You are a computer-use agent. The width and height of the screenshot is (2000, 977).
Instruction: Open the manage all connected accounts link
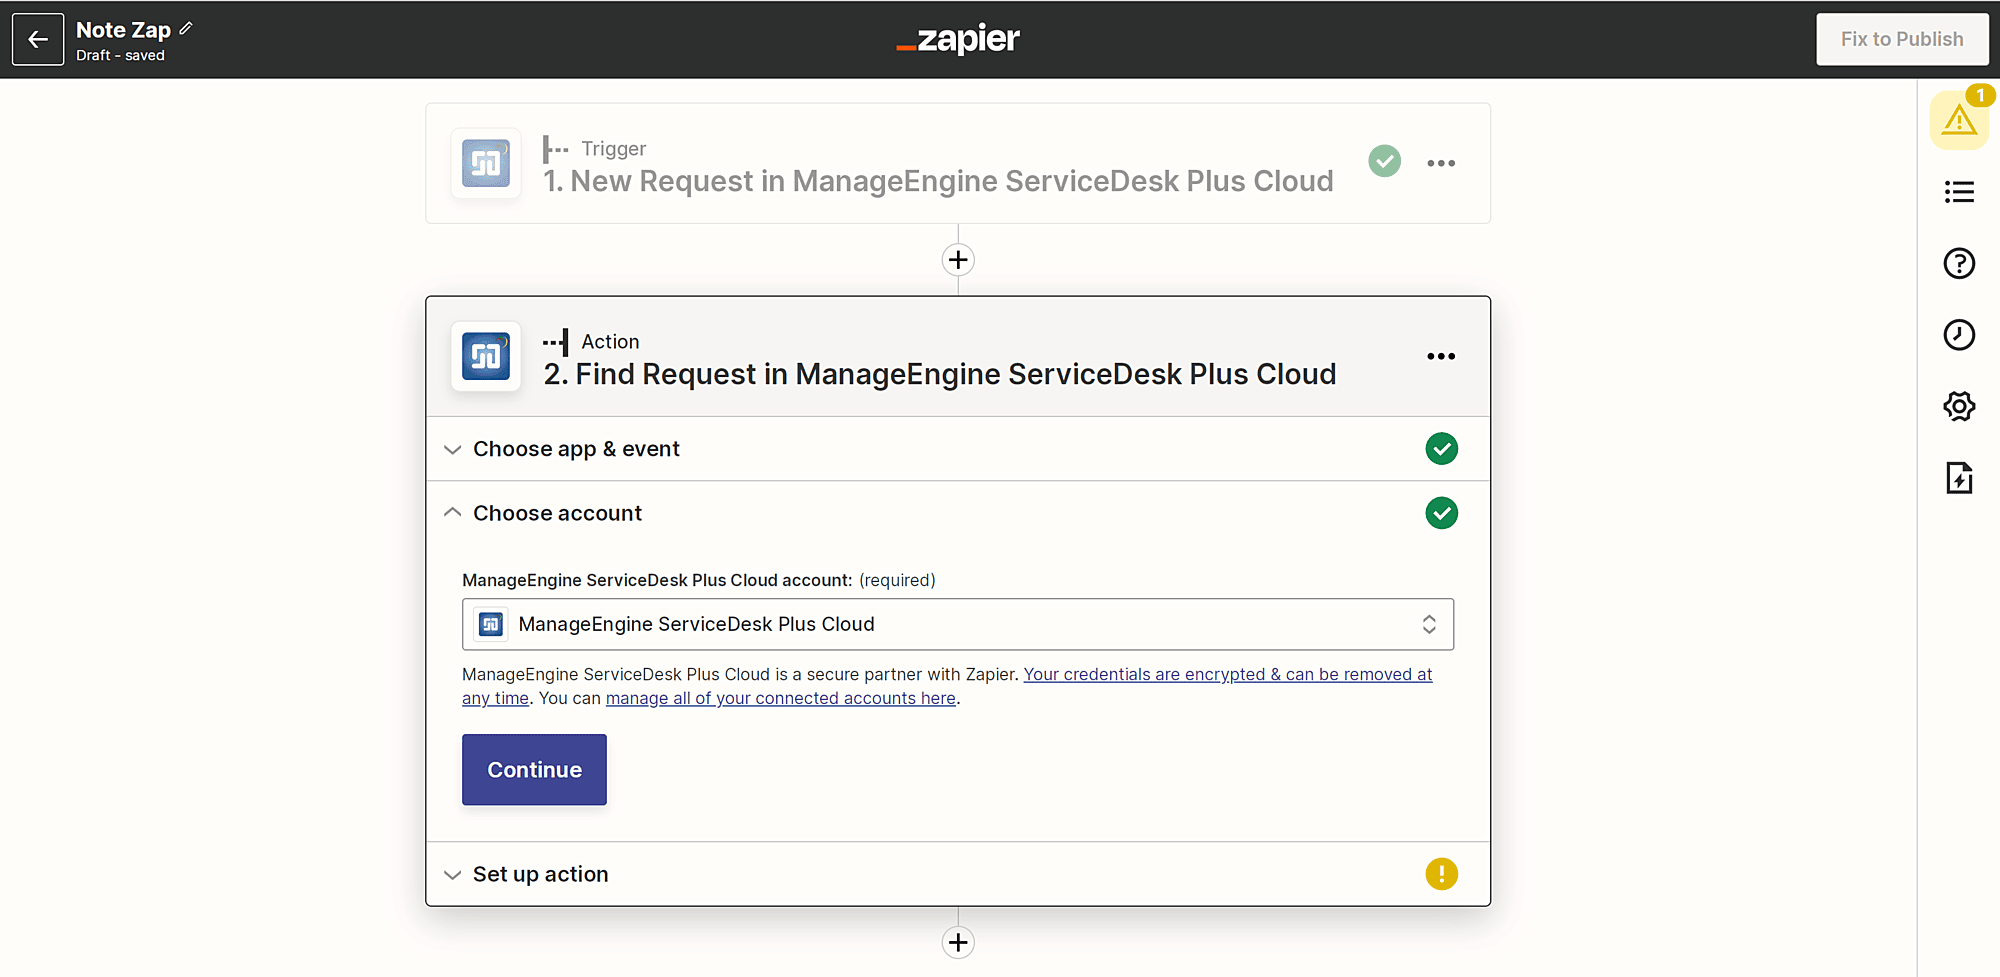780,699
